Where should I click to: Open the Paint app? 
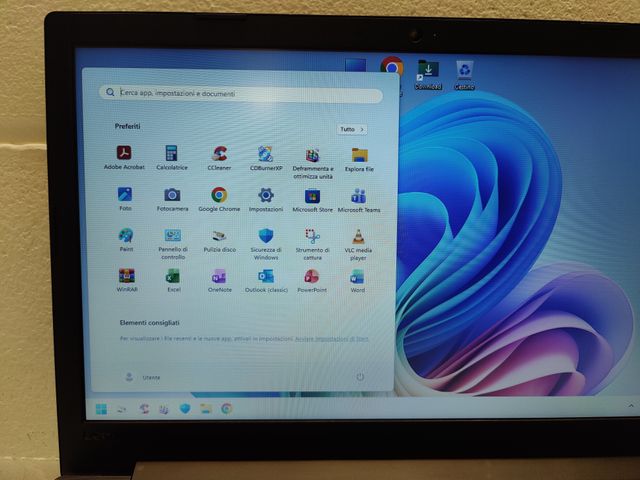pos(126,239)
